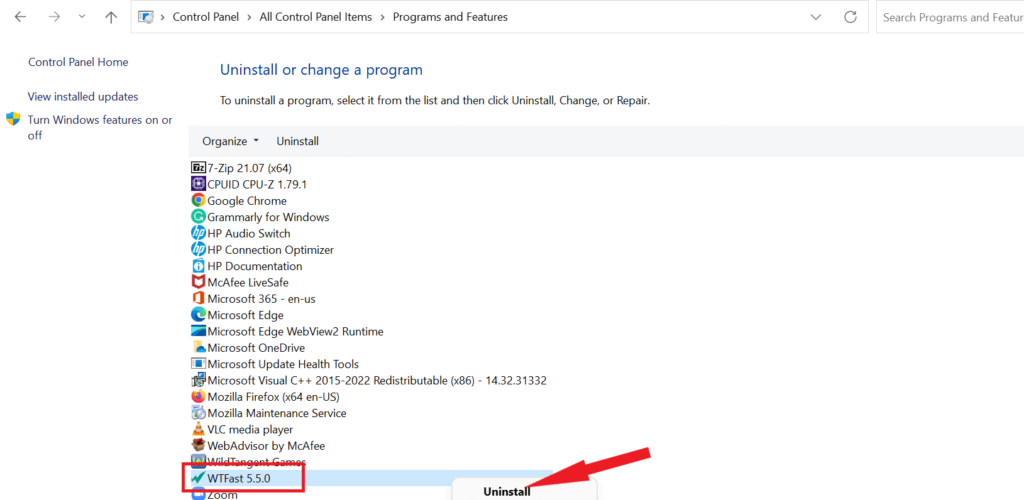
Task: Select Google Chrome in program list
Action: click(247, 200)
